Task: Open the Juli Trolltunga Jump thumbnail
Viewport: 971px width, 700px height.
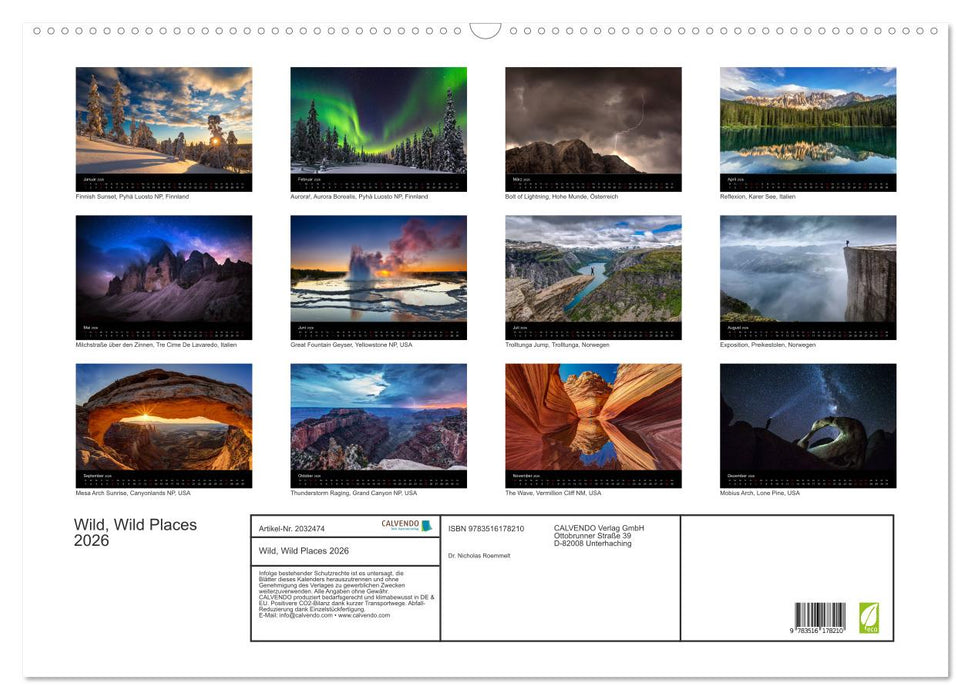Action: click(x=592, y=274)
